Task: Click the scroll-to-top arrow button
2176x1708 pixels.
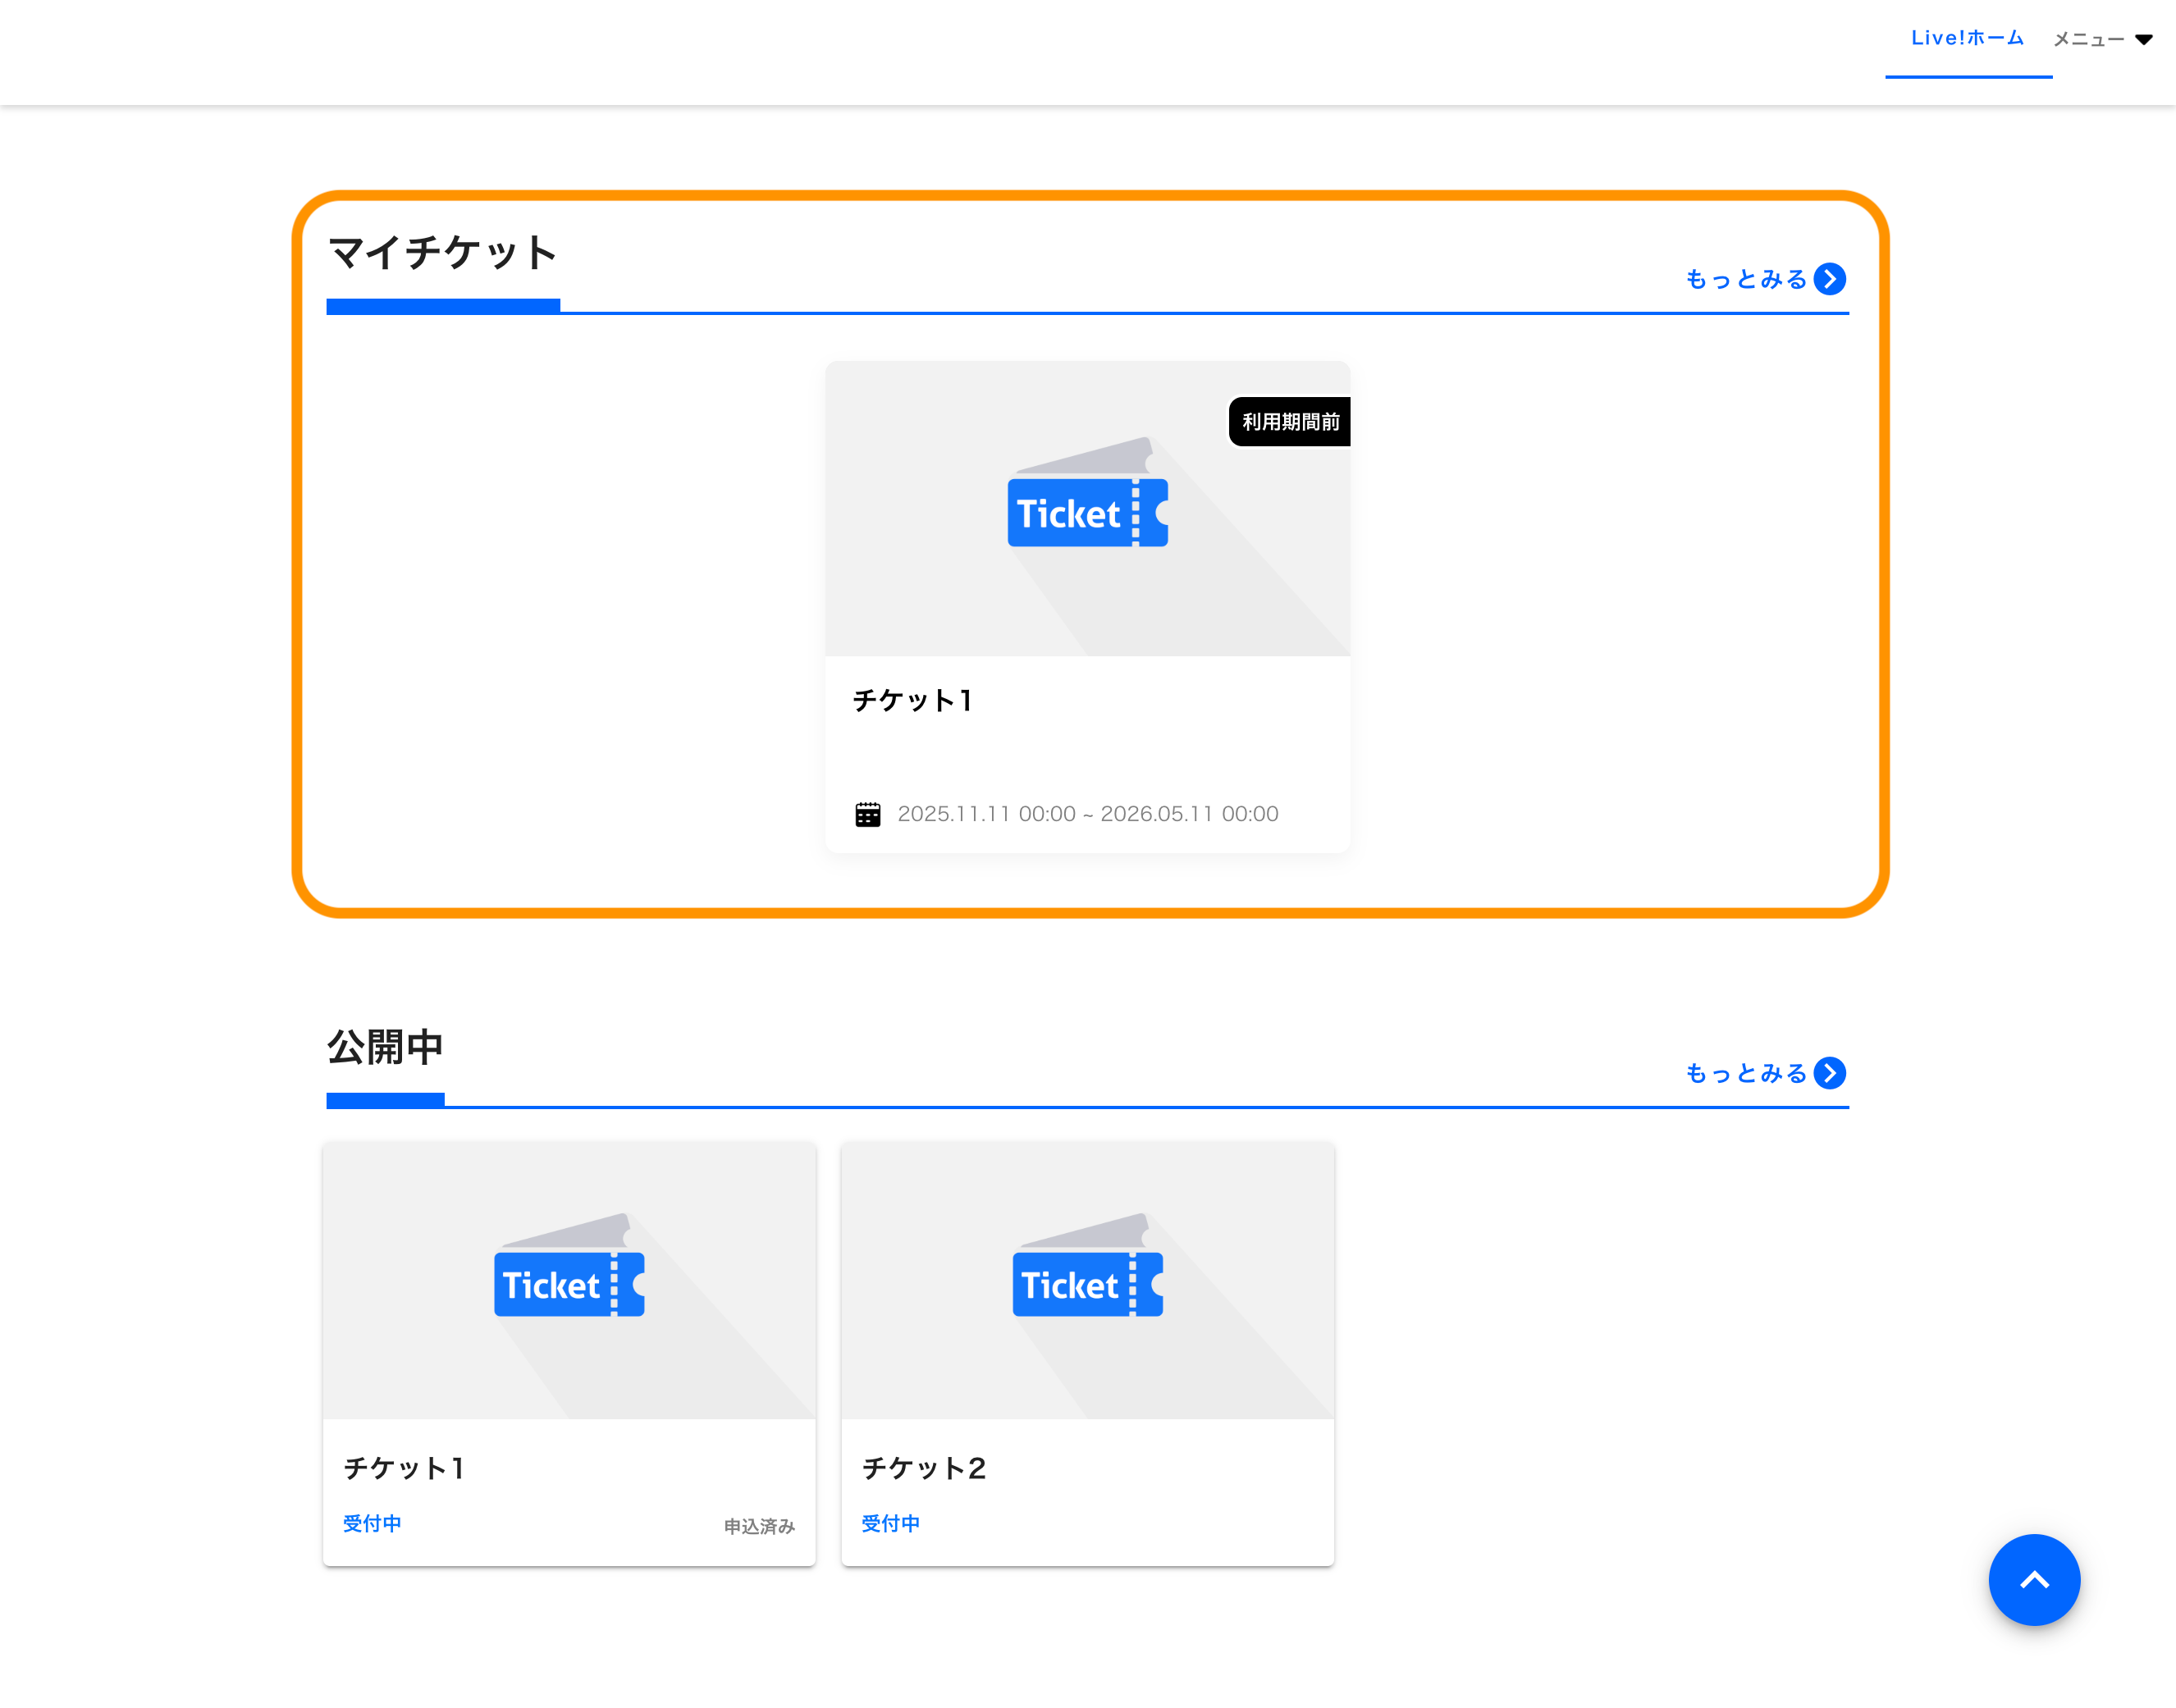Action: (x=2034, y=1581)
